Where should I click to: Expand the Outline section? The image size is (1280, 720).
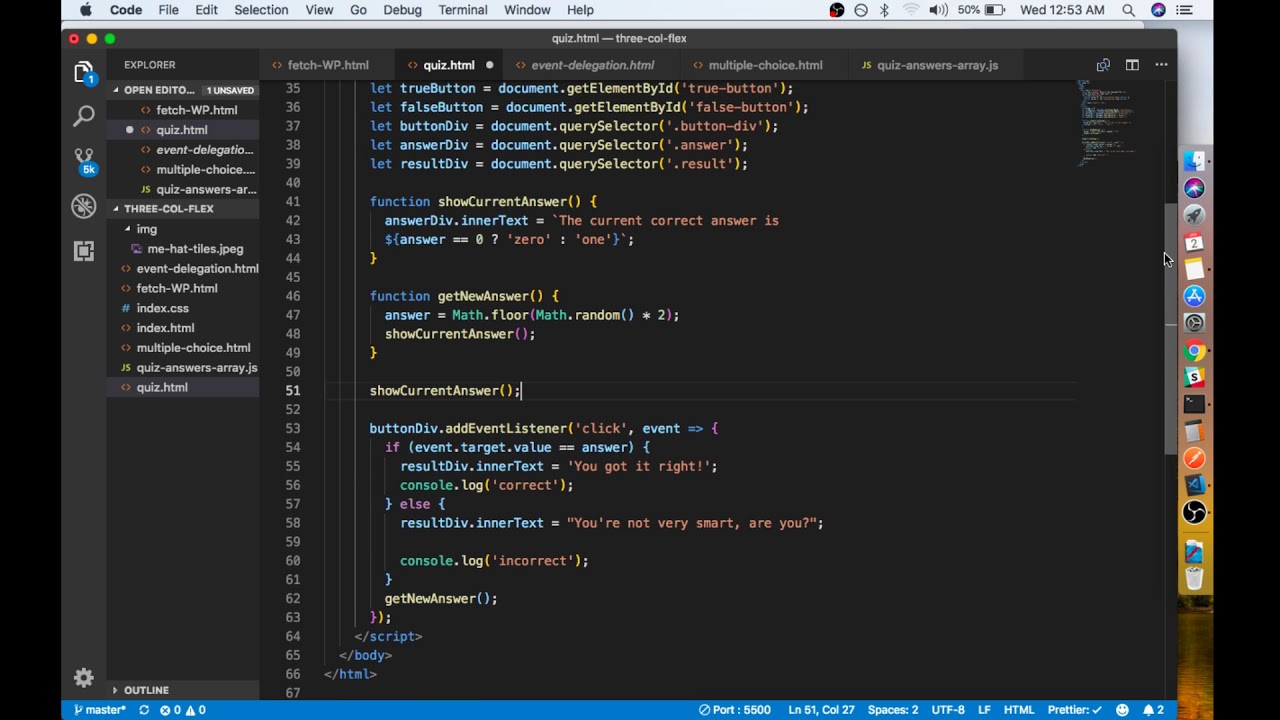point(146,690)
